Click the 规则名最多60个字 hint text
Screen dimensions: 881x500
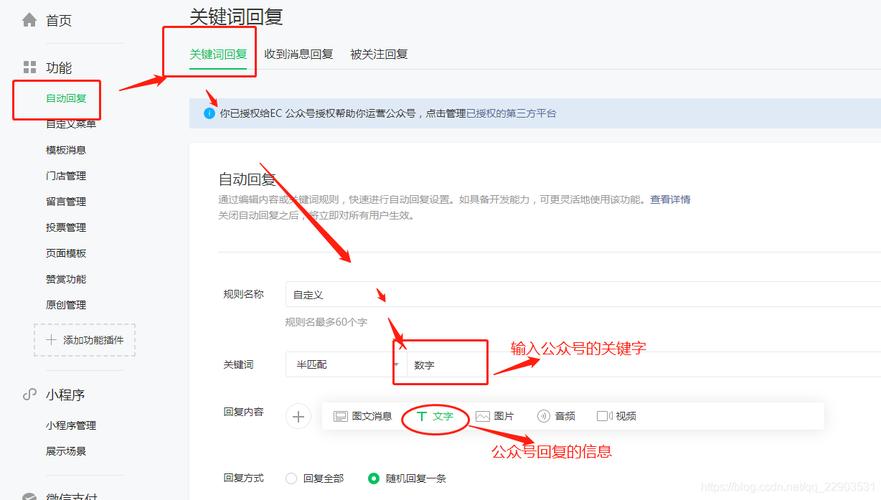pos(326,322)
